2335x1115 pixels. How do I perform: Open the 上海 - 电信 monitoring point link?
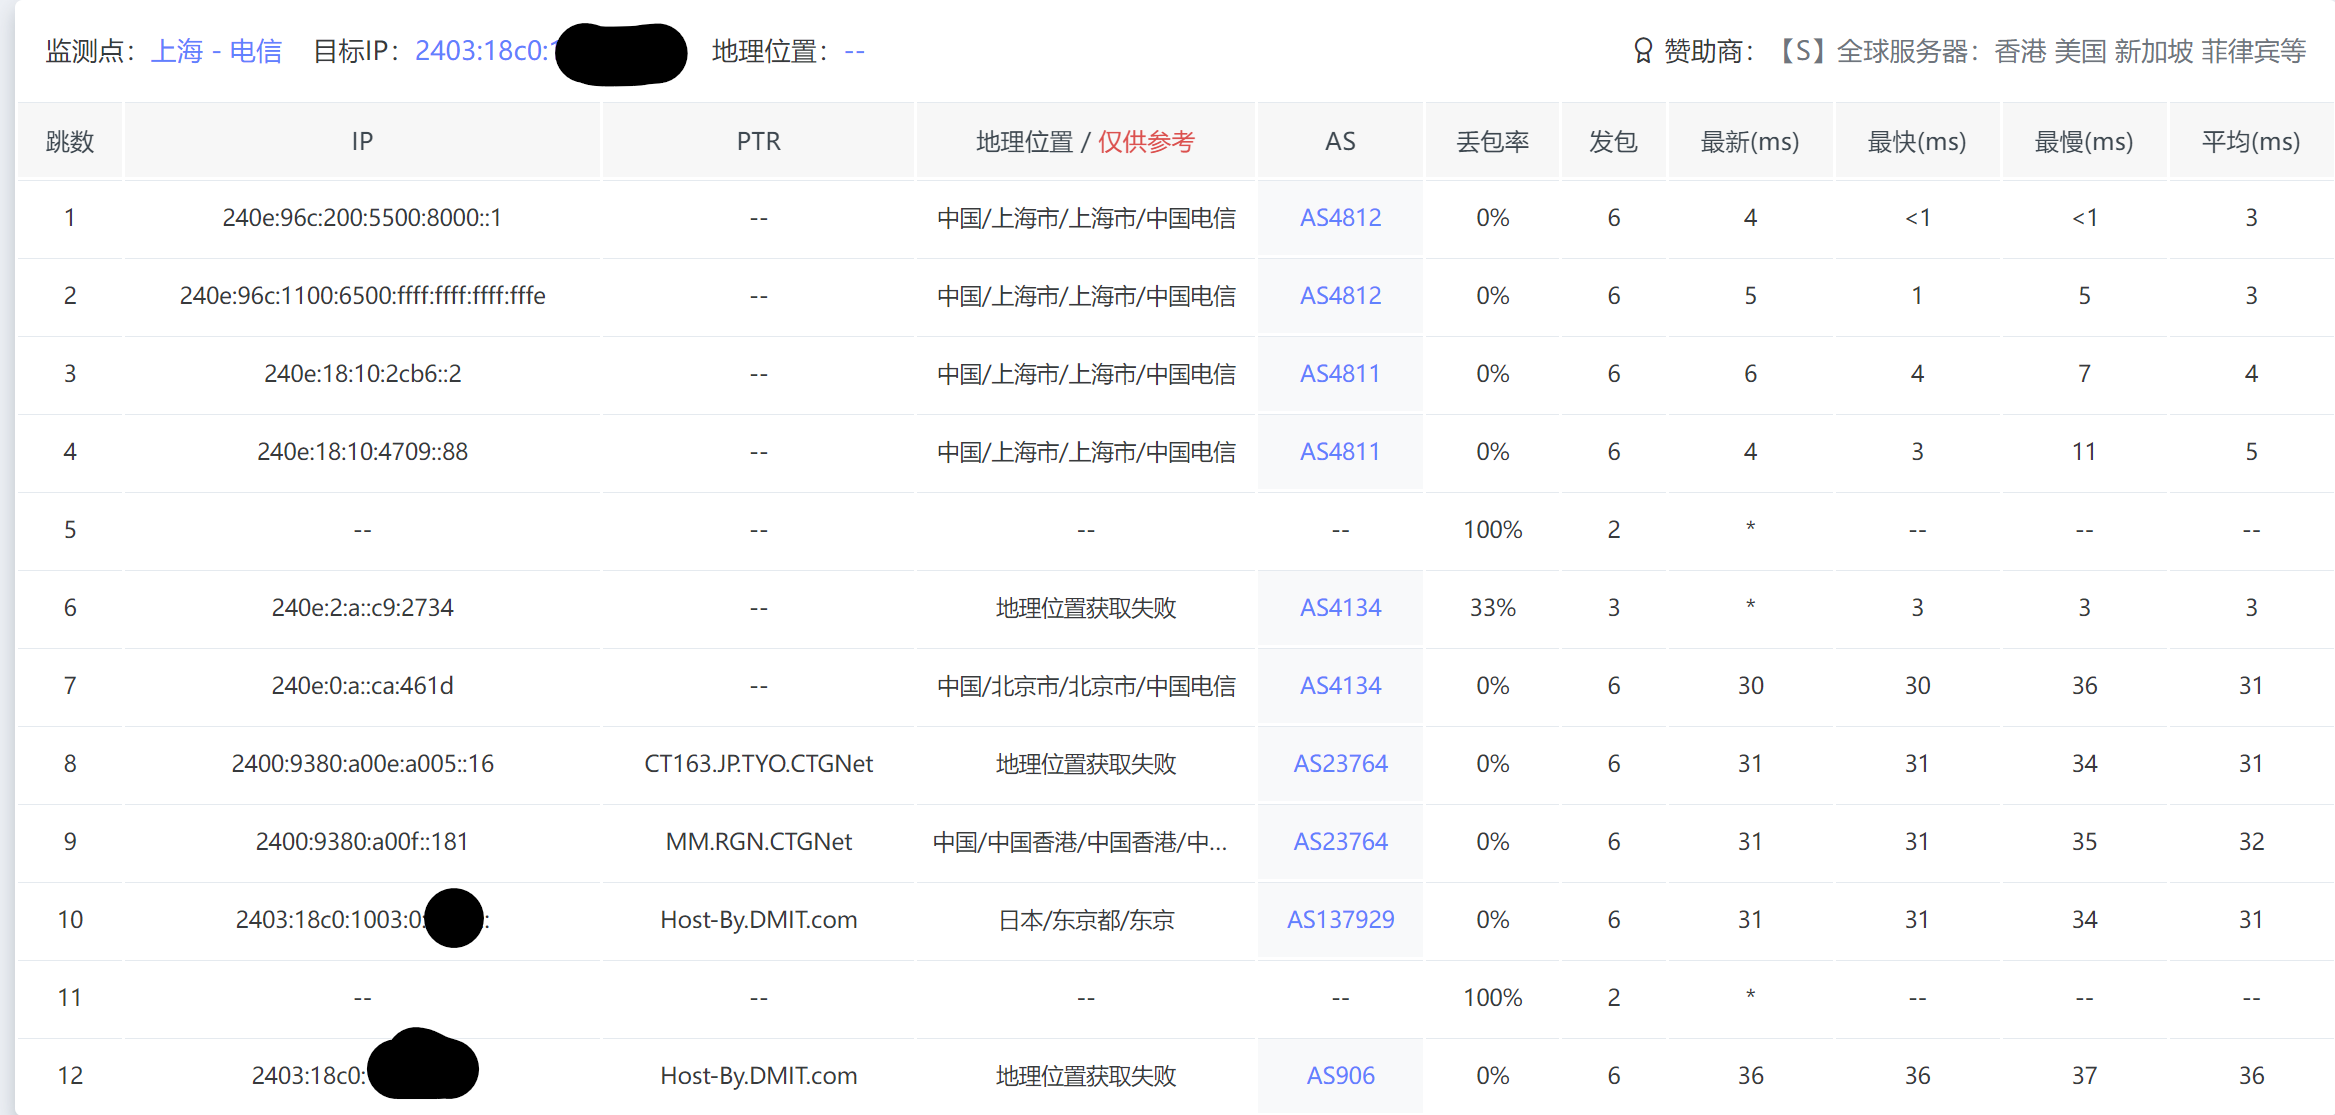[x=216, y=51]
